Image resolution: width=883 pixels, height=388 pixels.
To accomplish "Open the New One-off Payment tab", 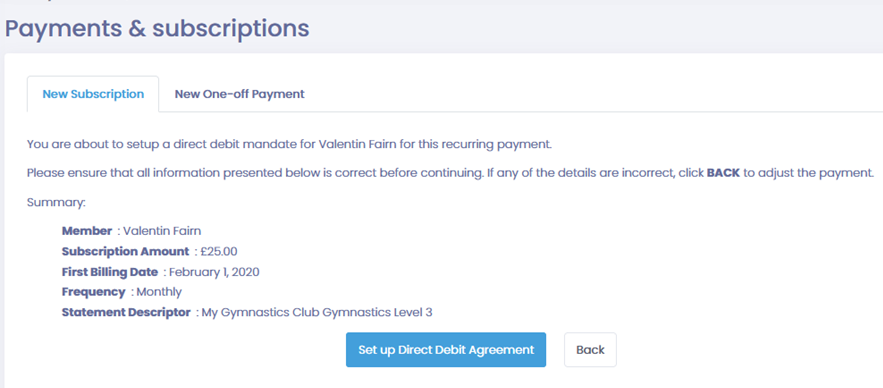I will (239, 94).
